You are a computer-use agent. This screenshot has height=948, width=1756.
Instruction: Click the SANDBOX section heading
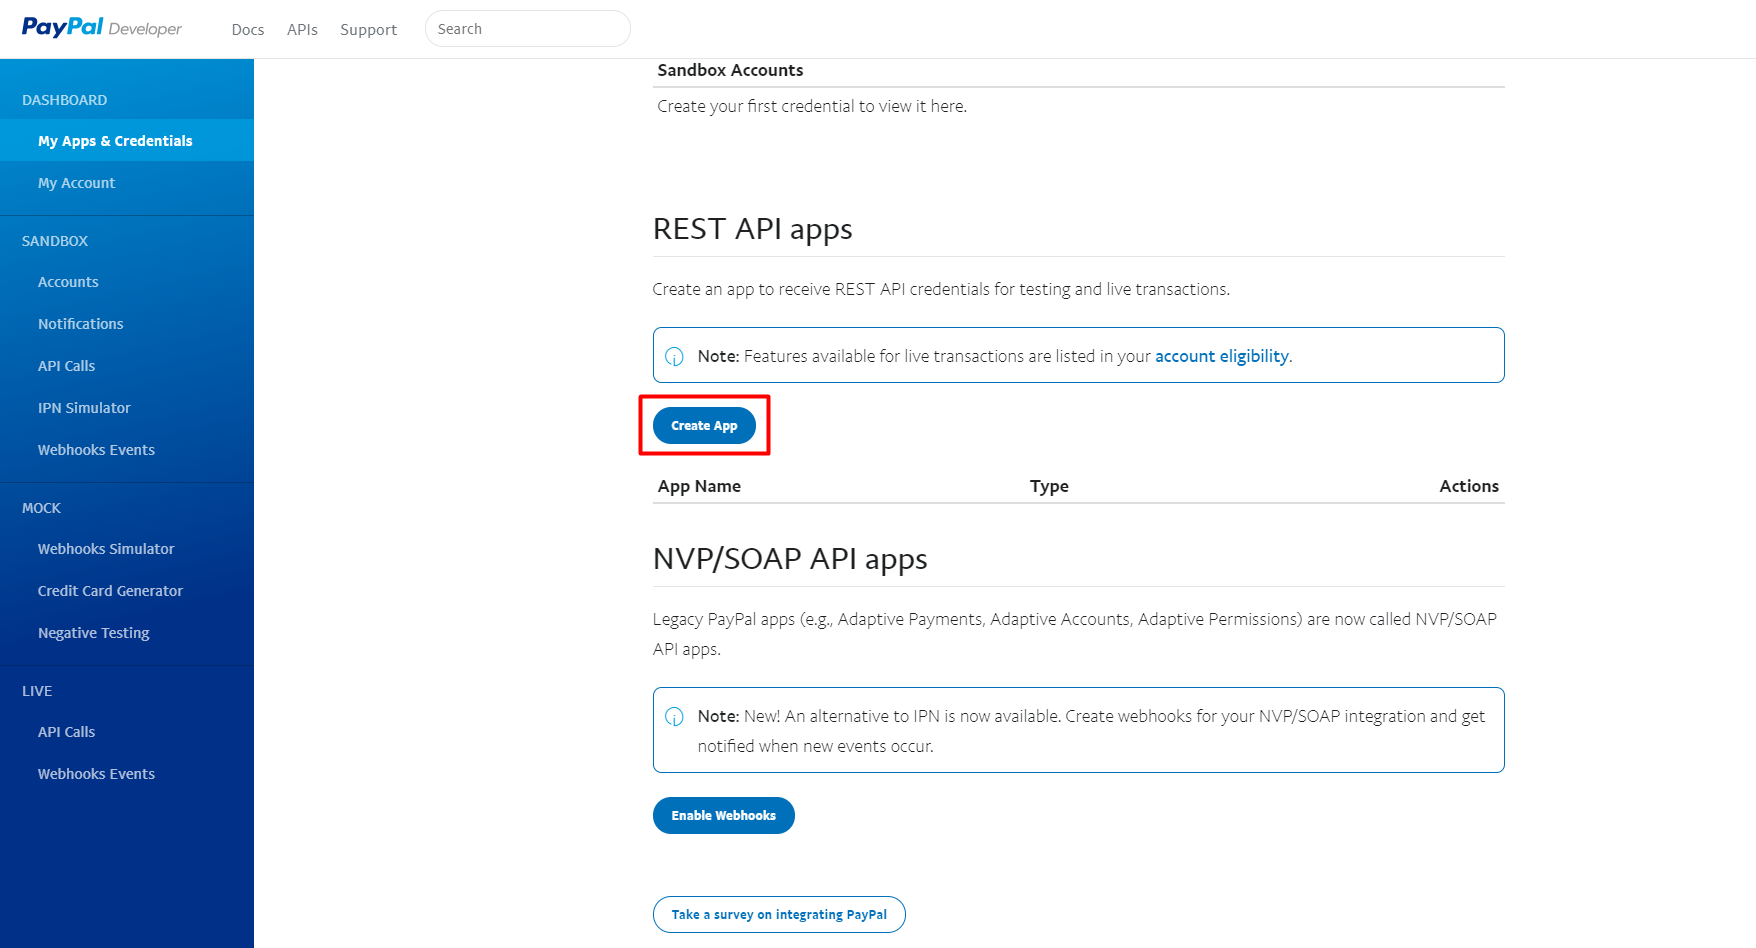[55, 241]
